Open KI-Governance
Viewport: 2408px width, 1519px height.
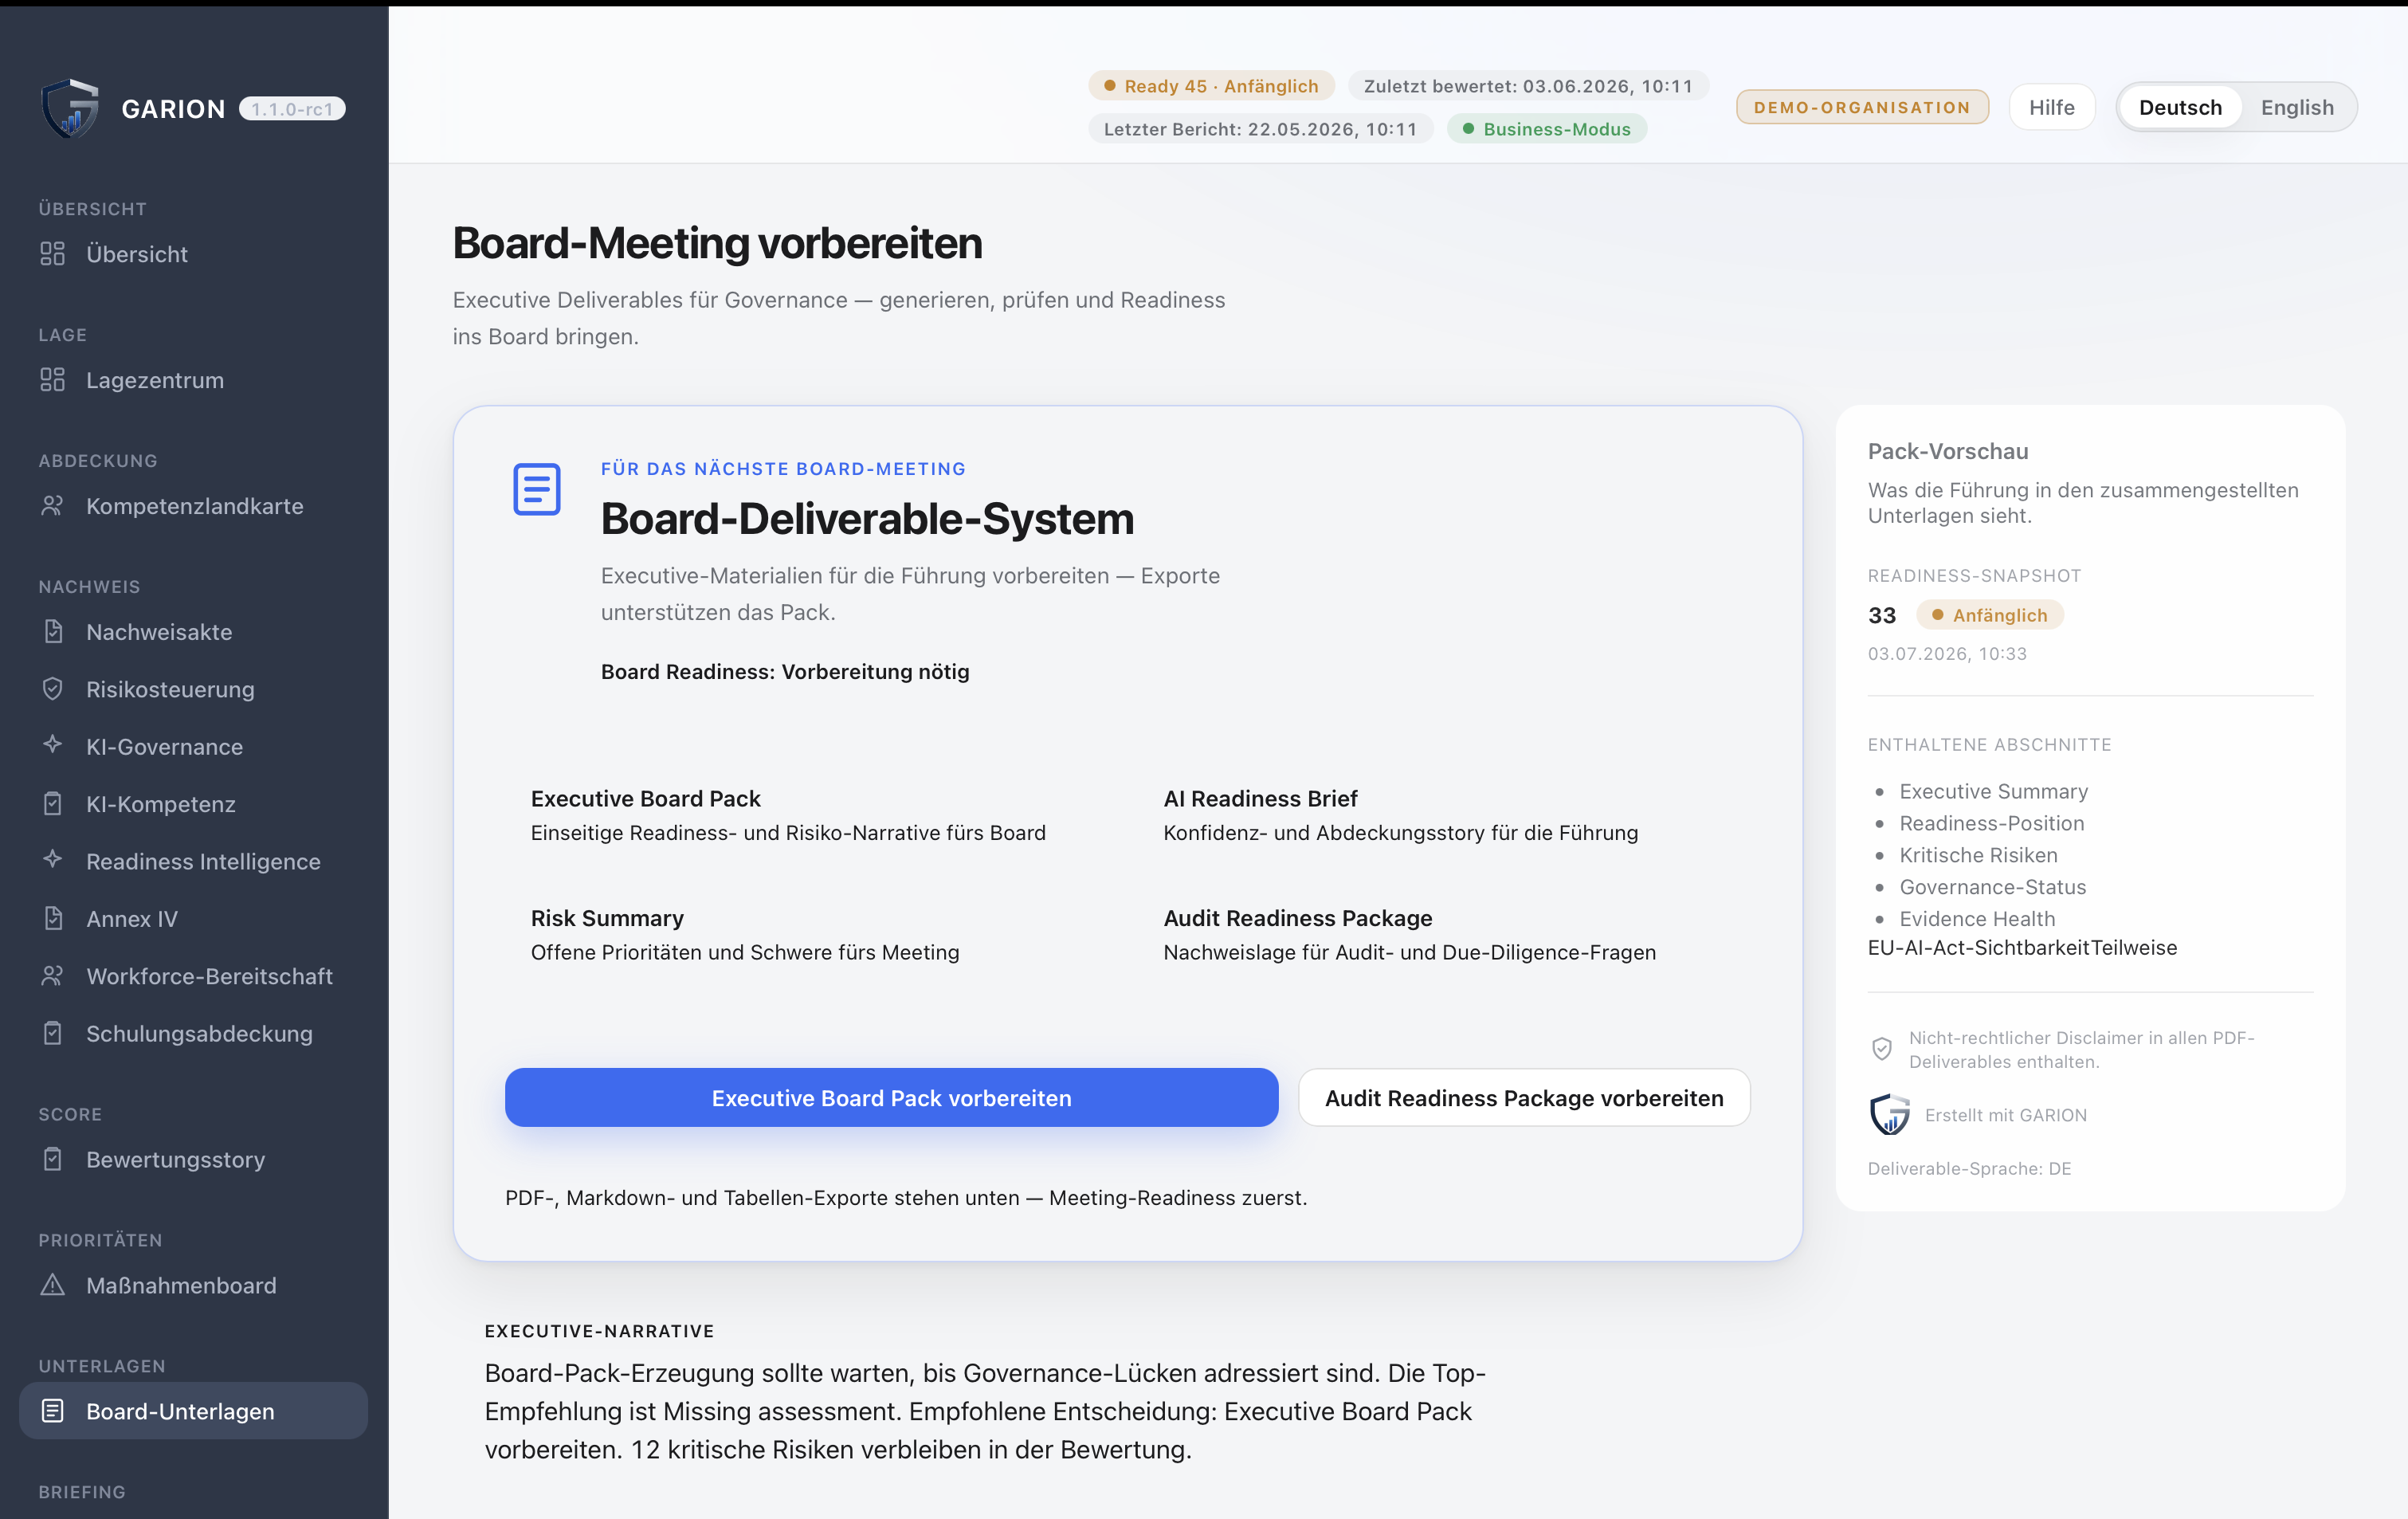coord(193,746)
